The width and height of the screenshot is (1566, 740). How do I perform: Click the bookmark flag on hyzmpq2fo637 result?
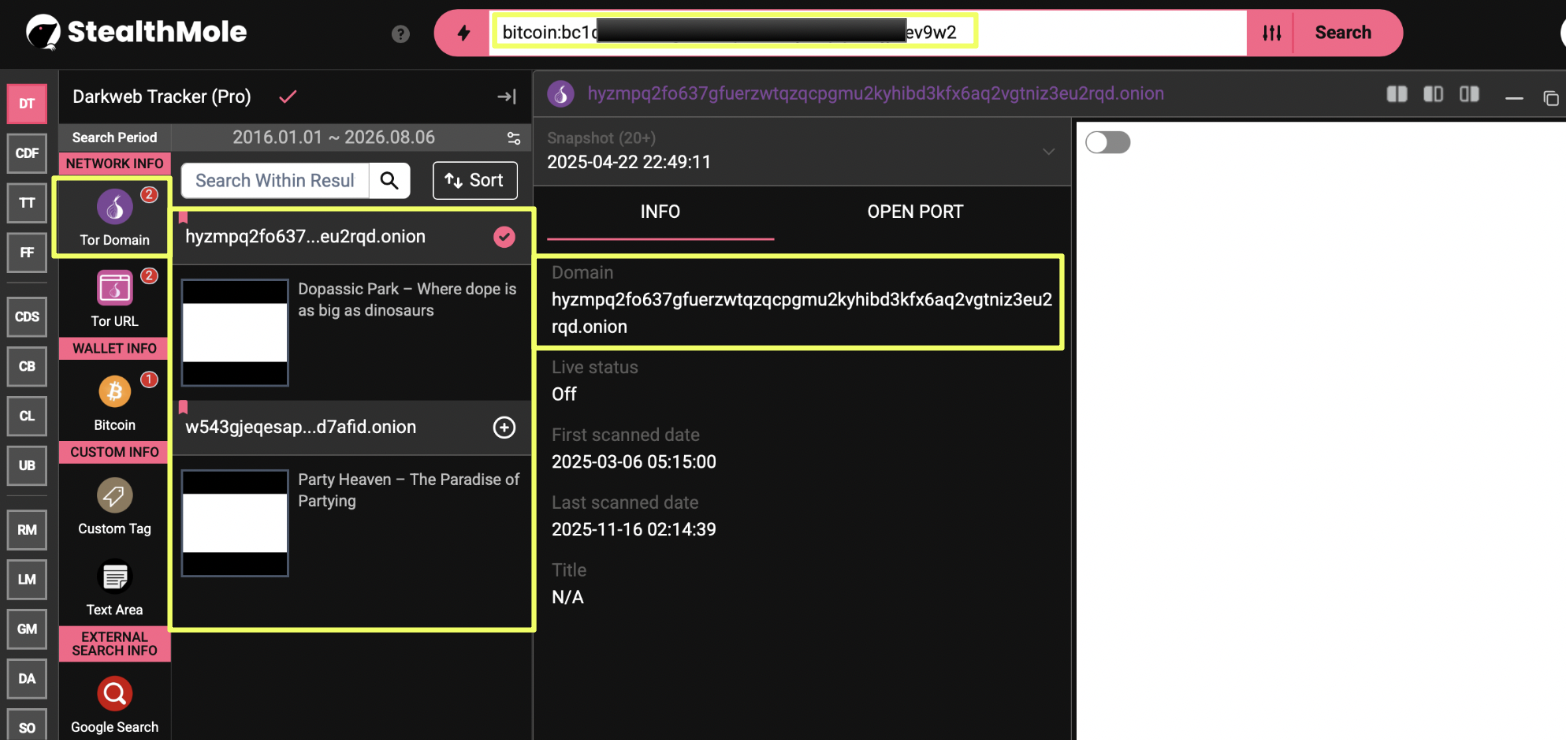183,217
